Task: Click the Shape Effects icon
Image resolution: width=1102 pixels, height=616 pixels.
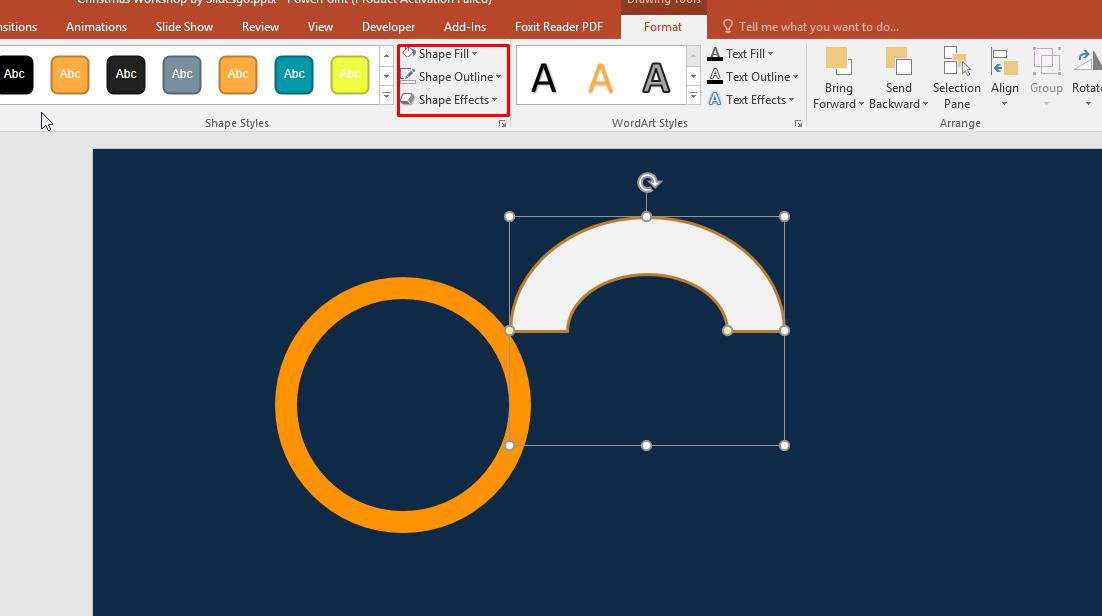Action: click(408, 99)
